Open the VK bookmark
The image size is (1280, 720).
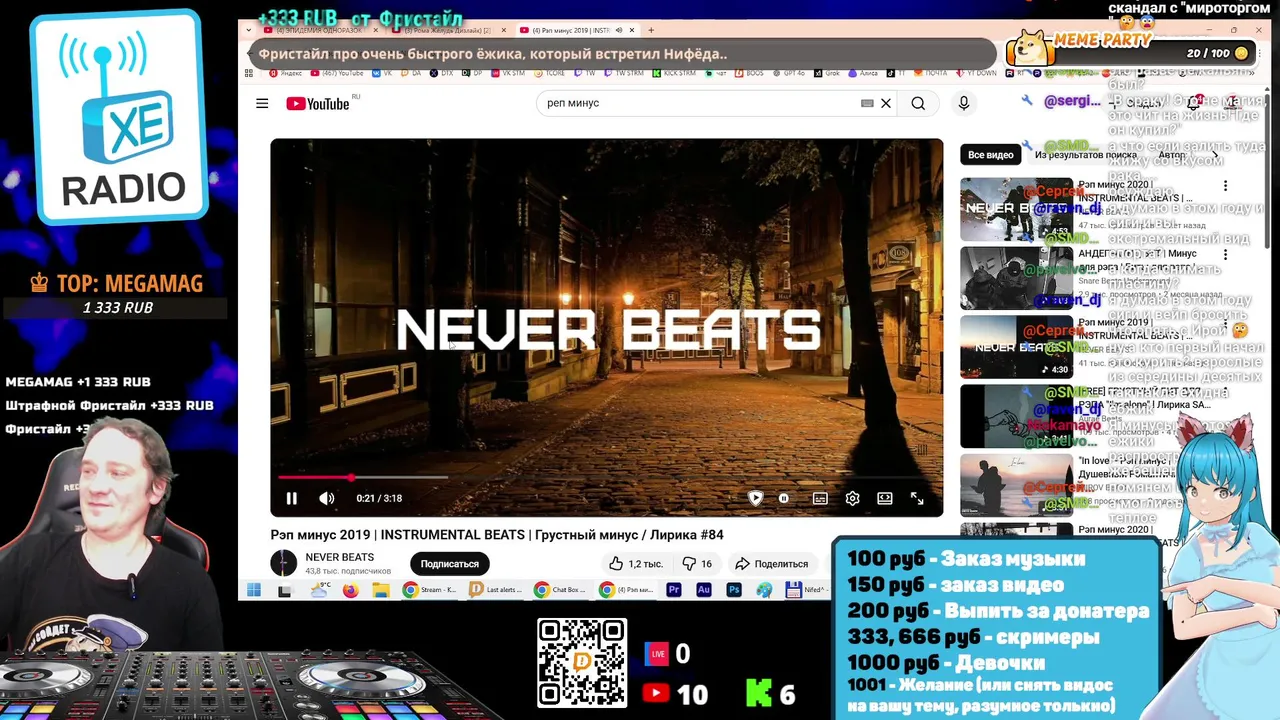pos(382,73)
